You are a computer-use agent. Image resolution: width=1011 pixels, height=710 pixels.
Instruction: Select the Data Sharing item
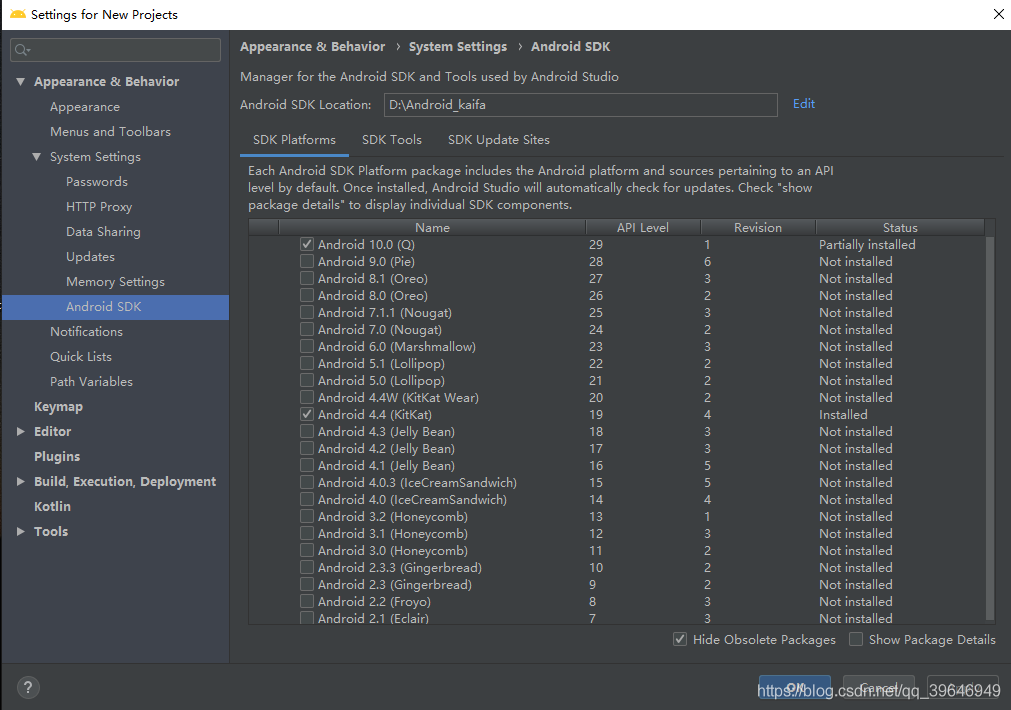point(103,232)
